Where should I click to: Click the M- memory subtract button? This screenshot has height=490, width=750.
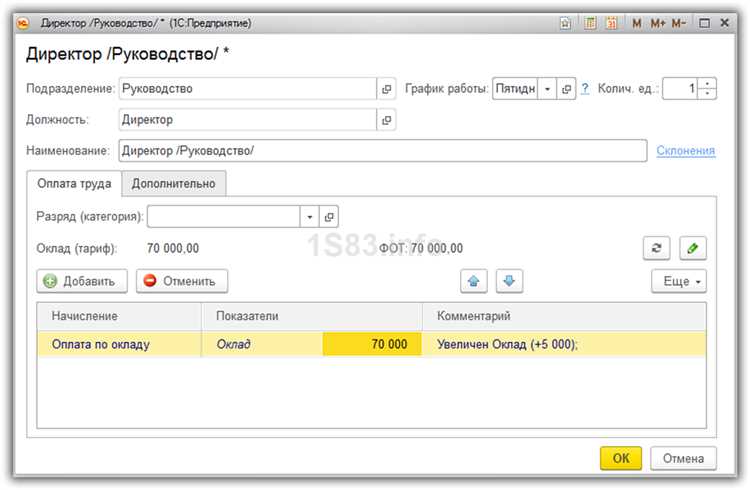click(x=679, y=23)
